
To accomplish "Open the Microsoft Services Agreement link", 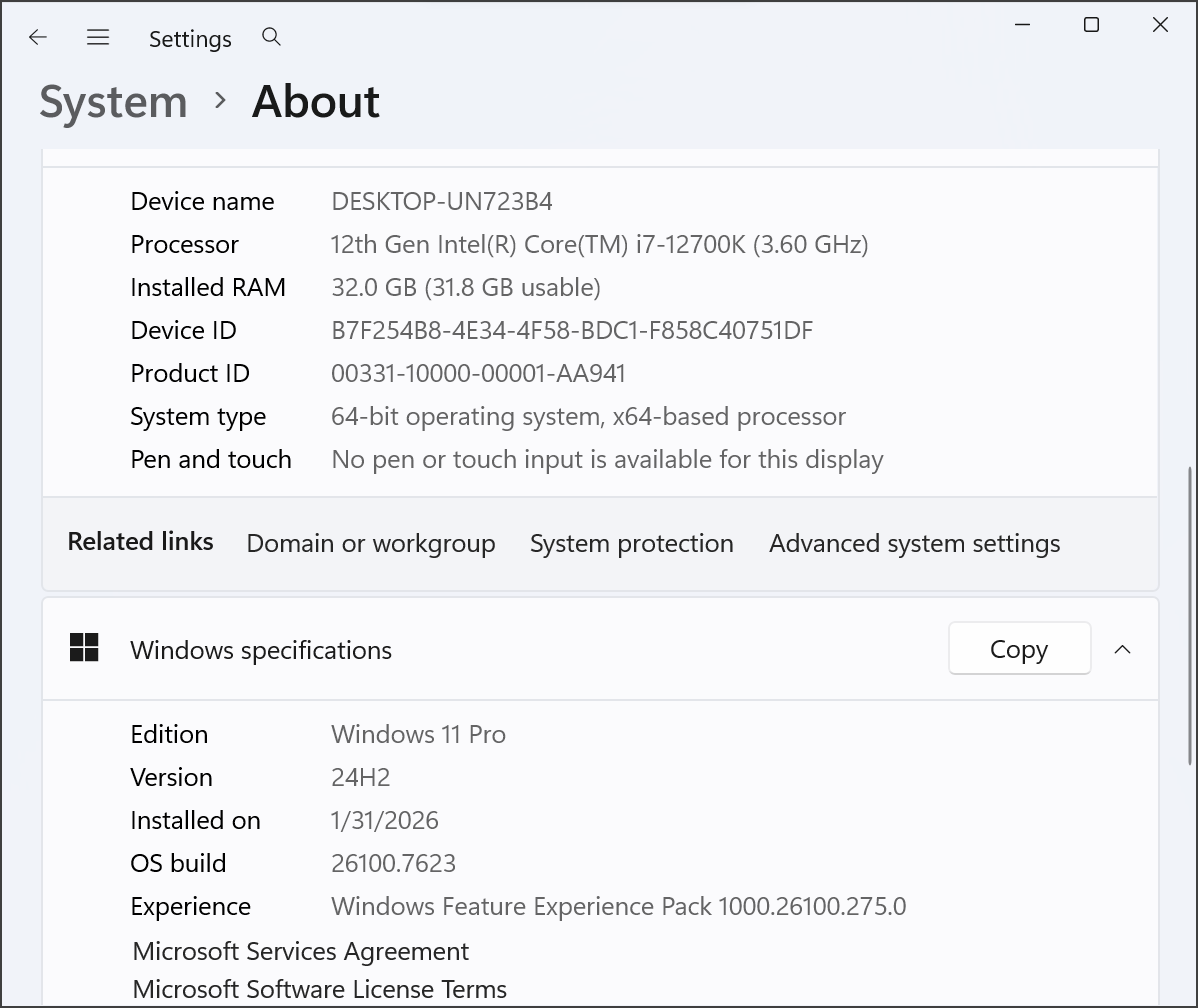I will tap(300, 950).
